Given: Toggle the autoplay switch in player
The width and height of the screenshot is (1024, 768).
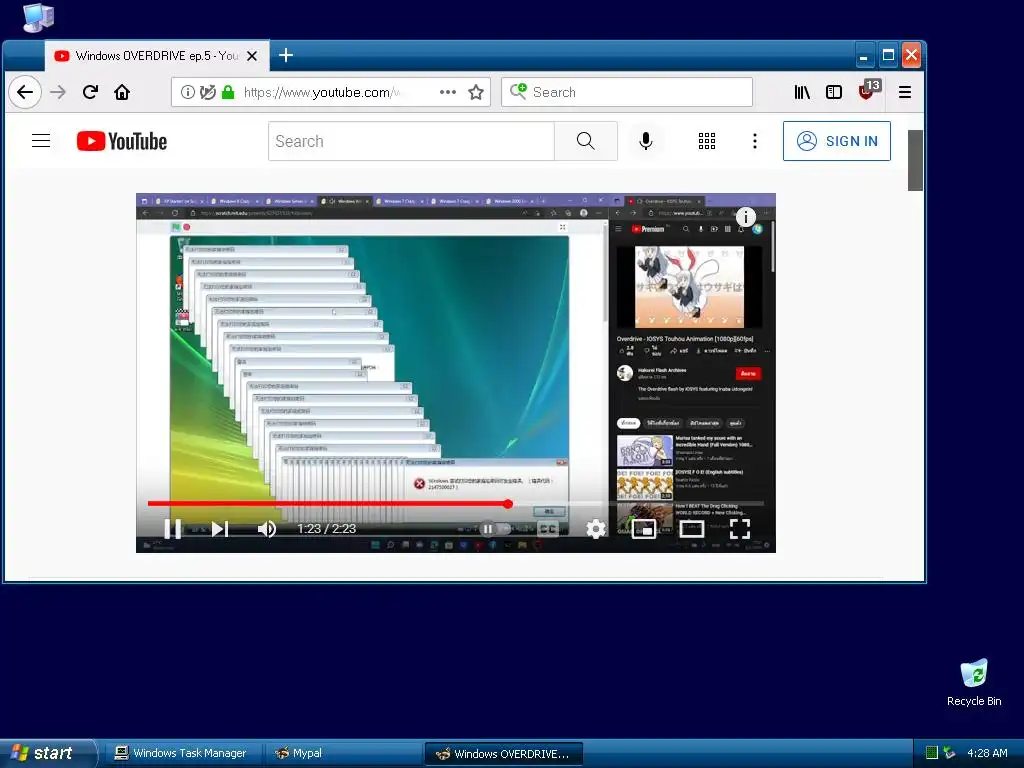Looking at the screenshot, I should coord(494,528).
